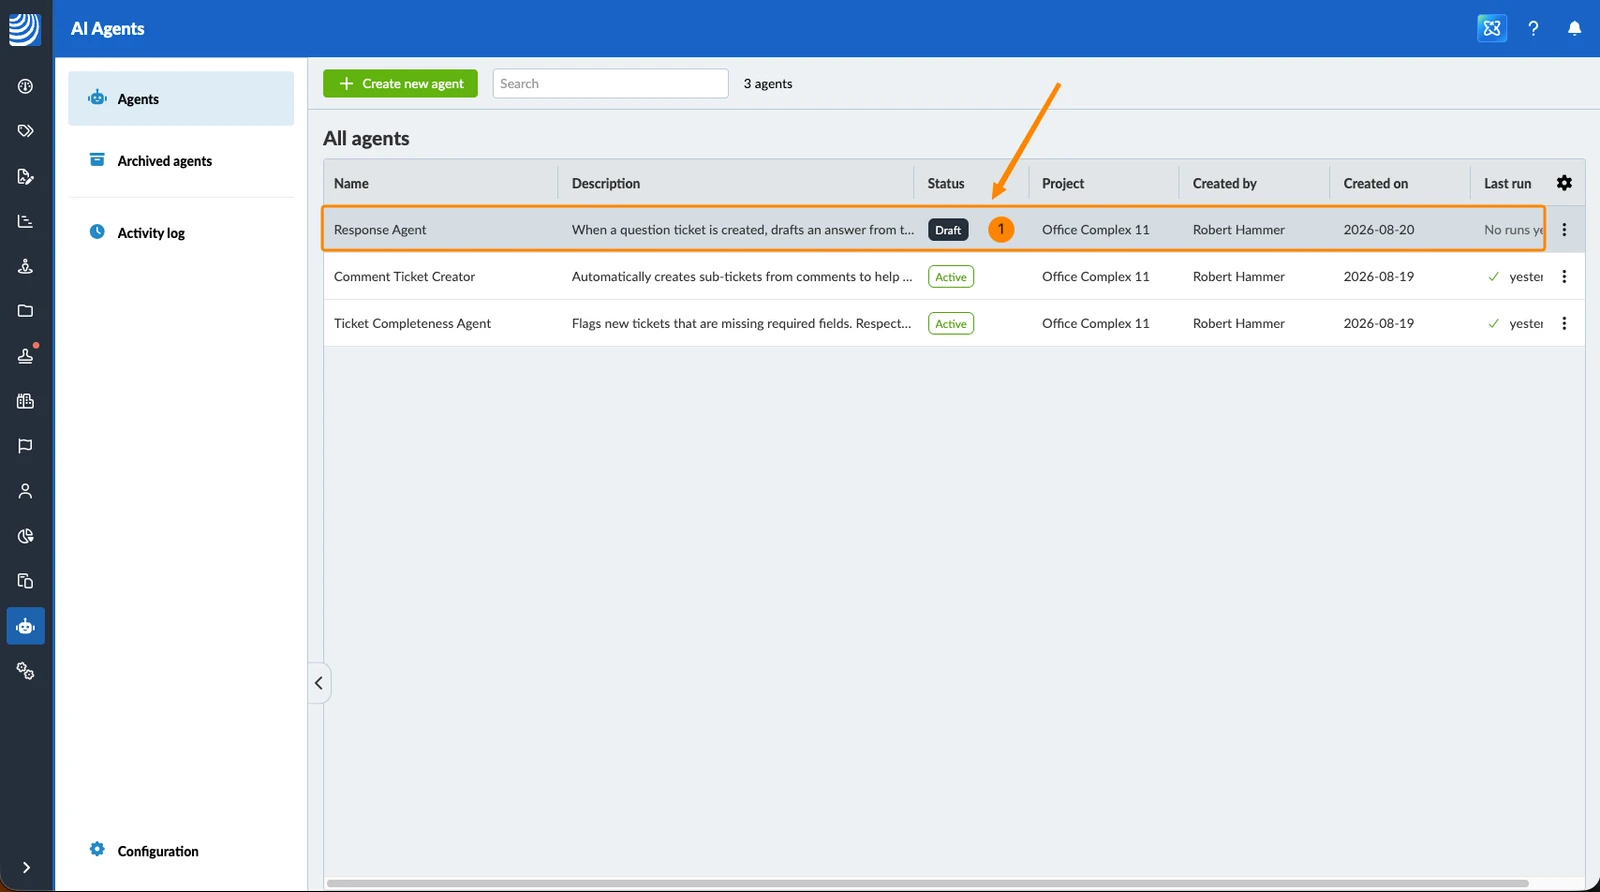Focus the agents Search field

click(x=610, y=84)
